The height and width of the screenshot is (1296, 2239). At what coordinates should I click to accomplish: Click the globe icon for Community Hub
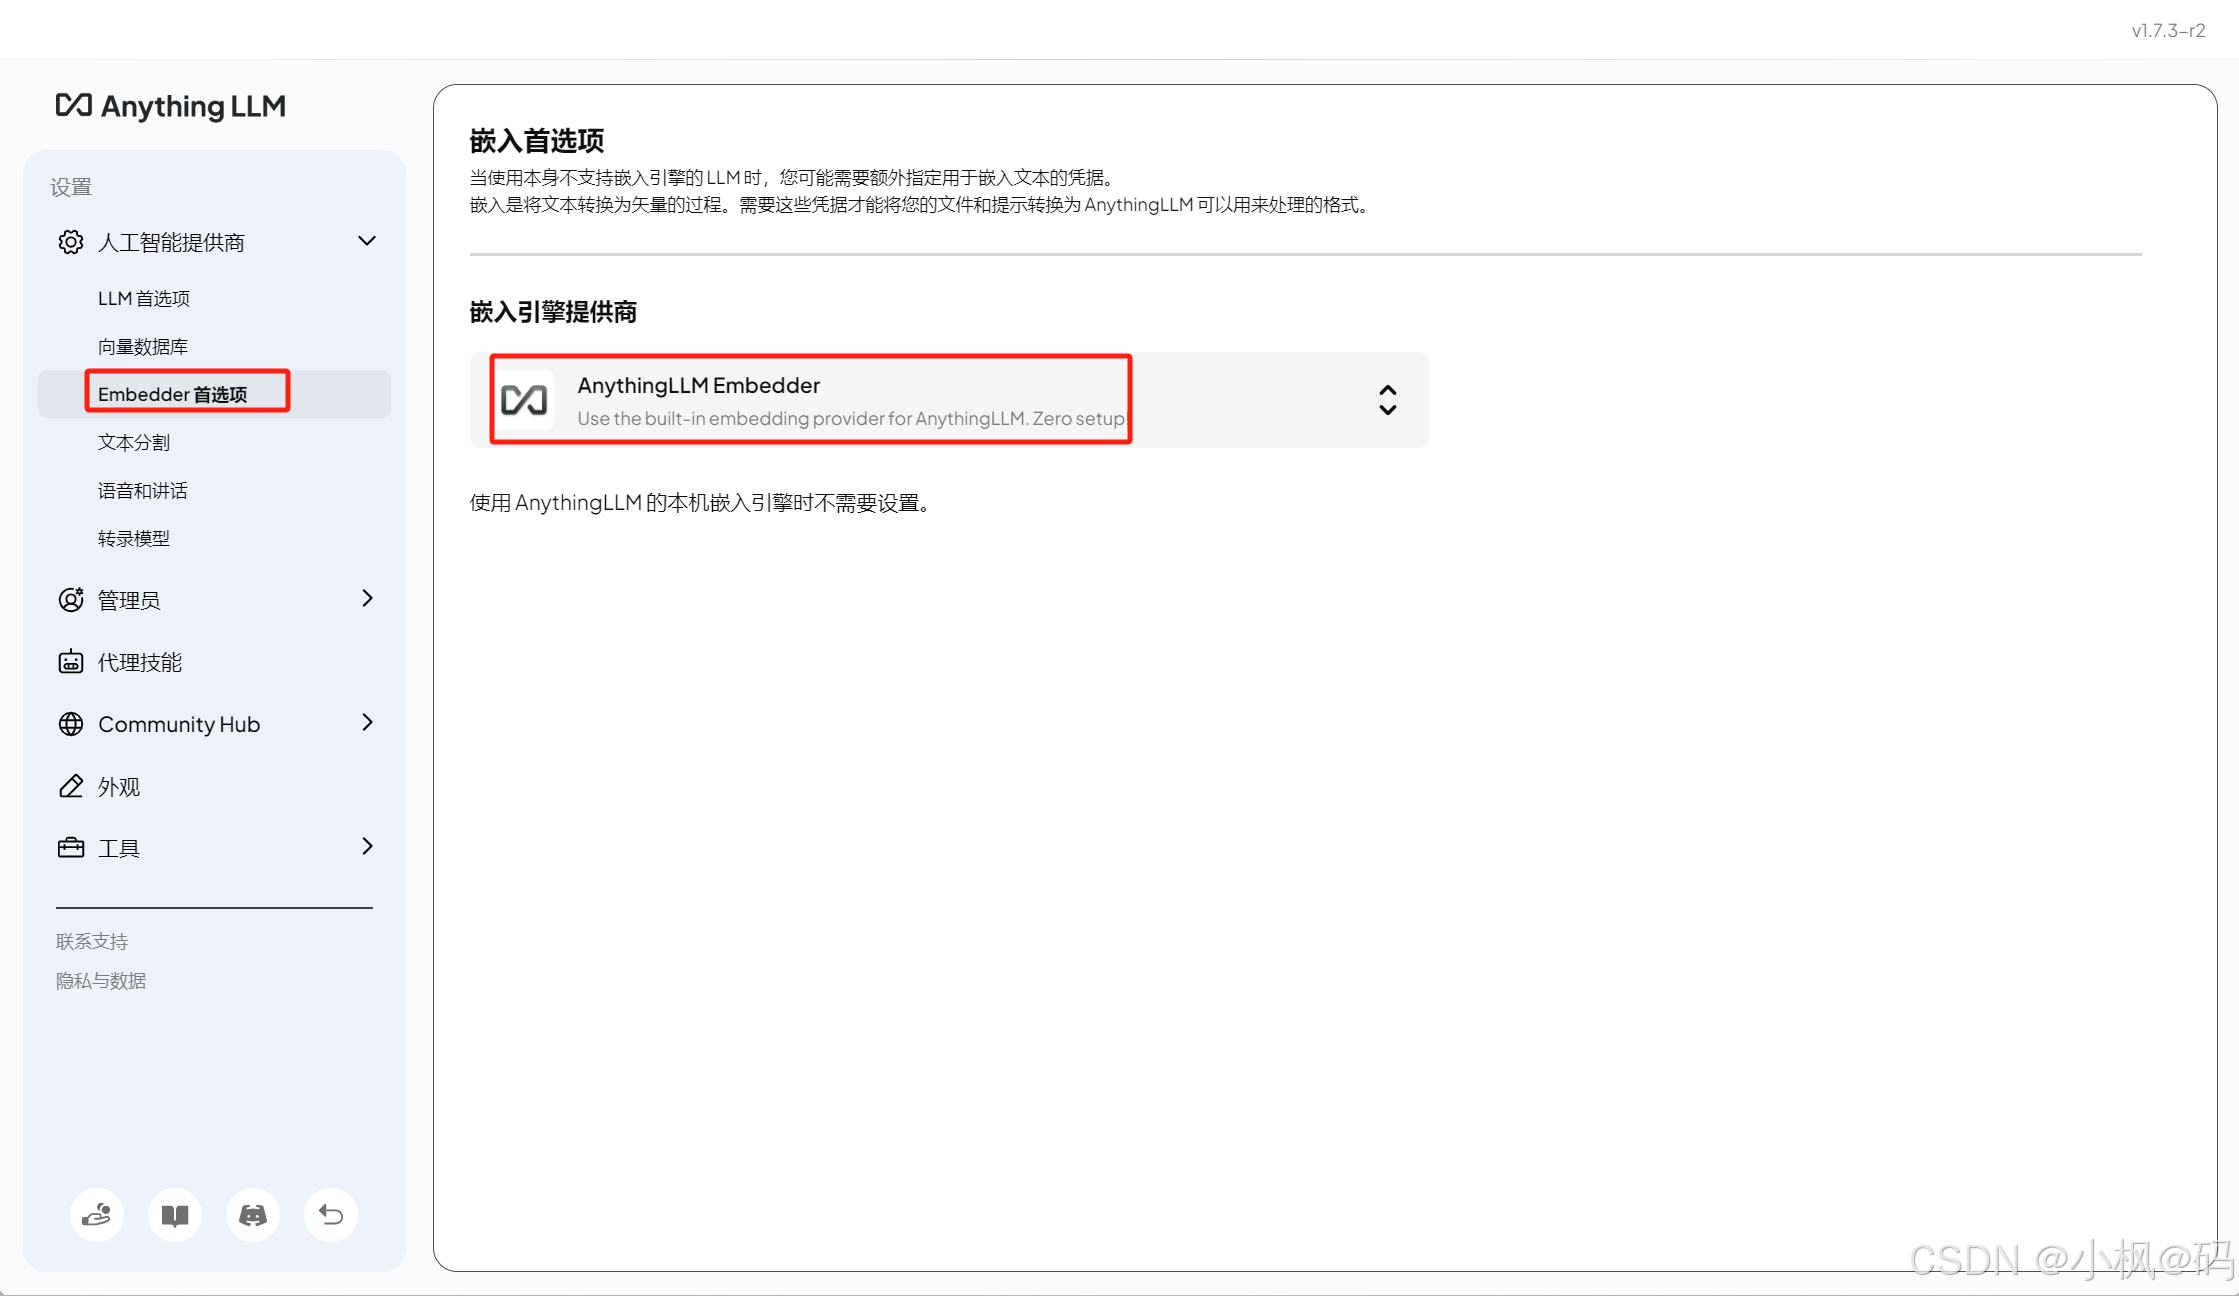71,724
